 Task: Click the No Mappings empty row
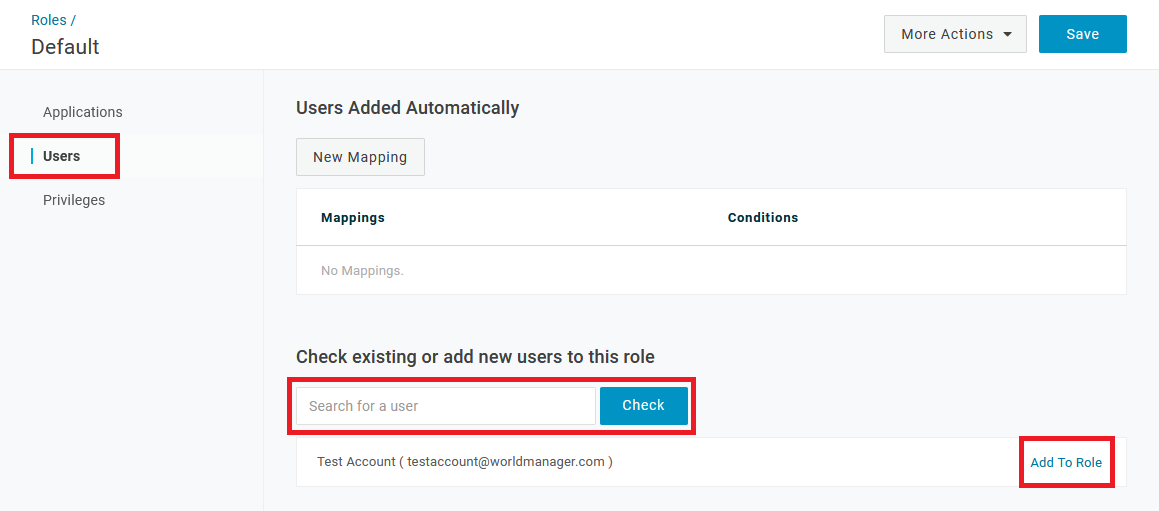point(711,270)
